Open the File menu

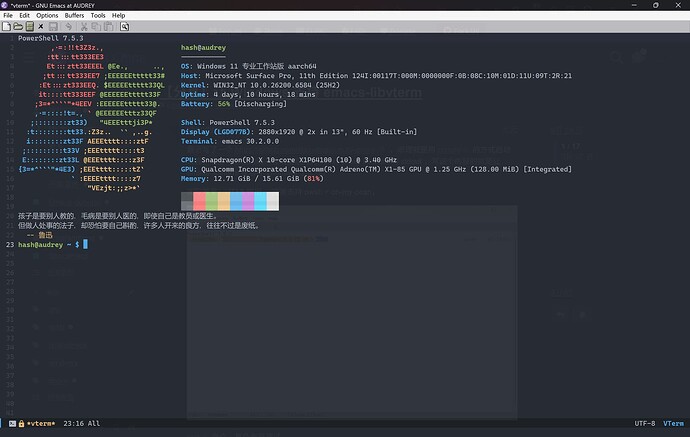pyautogui.click(x=8, y=16)
